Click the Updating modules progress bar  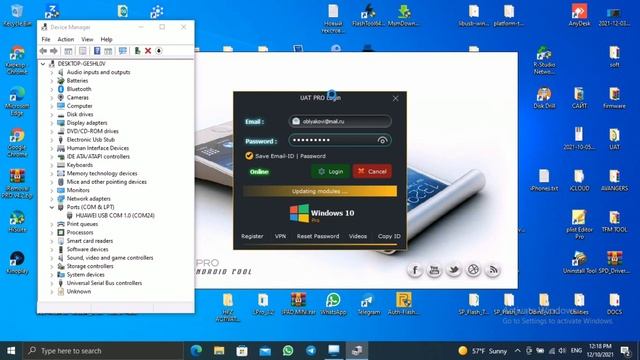pos(320,191)
